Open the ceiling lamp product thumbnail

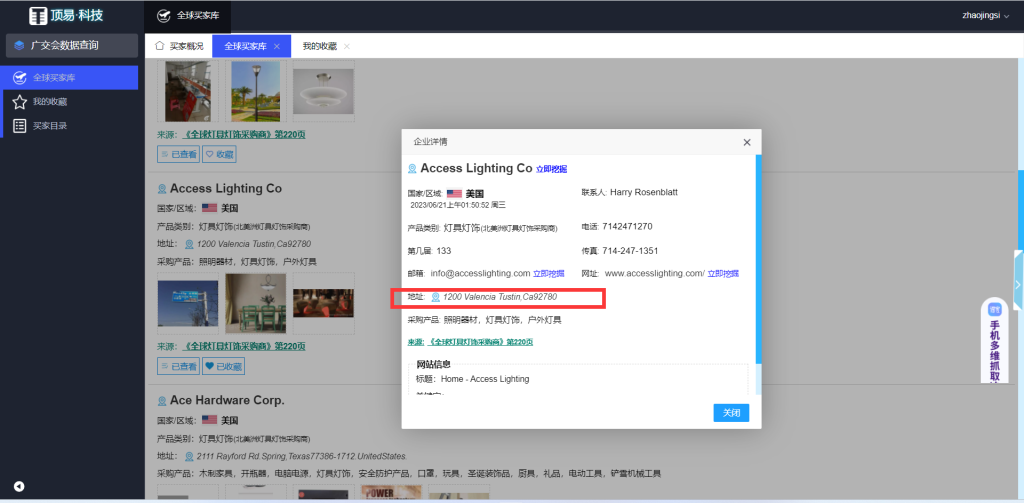[x=324, y=91]
